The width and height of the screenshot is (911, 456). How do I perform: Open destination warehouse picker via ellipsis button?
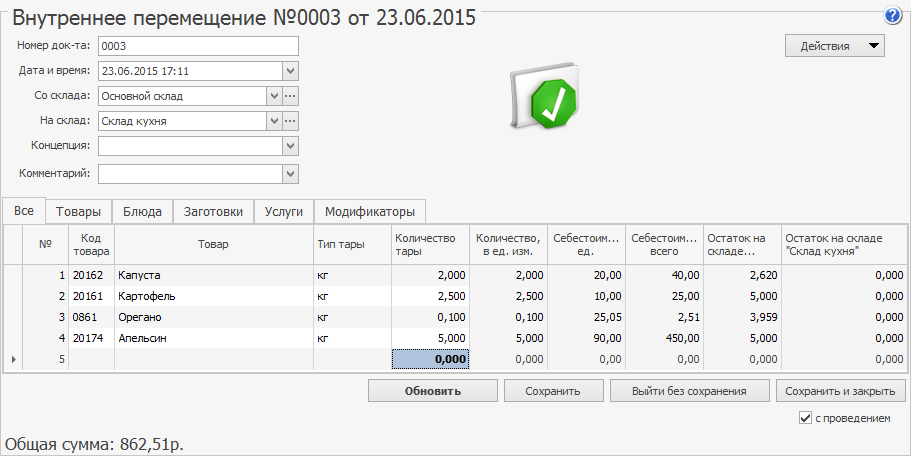[291, 121]
